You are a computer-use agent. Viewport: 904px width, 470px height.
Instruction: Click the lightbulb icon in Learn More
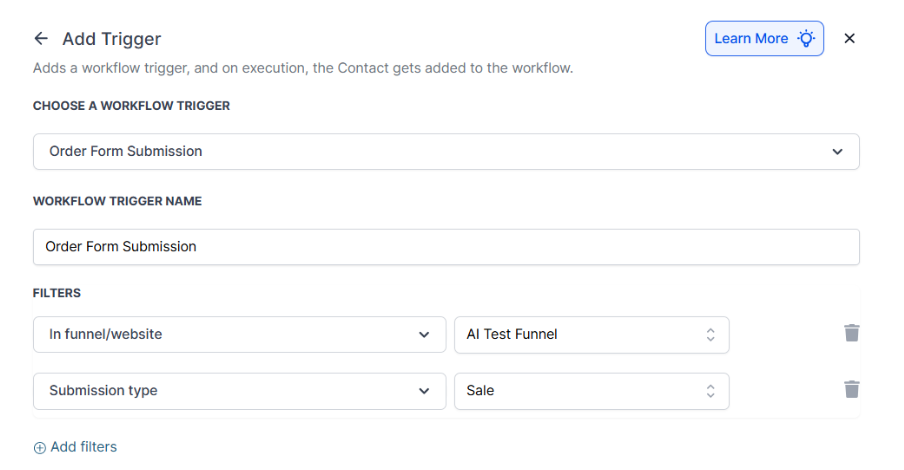(x=806, y=39)
